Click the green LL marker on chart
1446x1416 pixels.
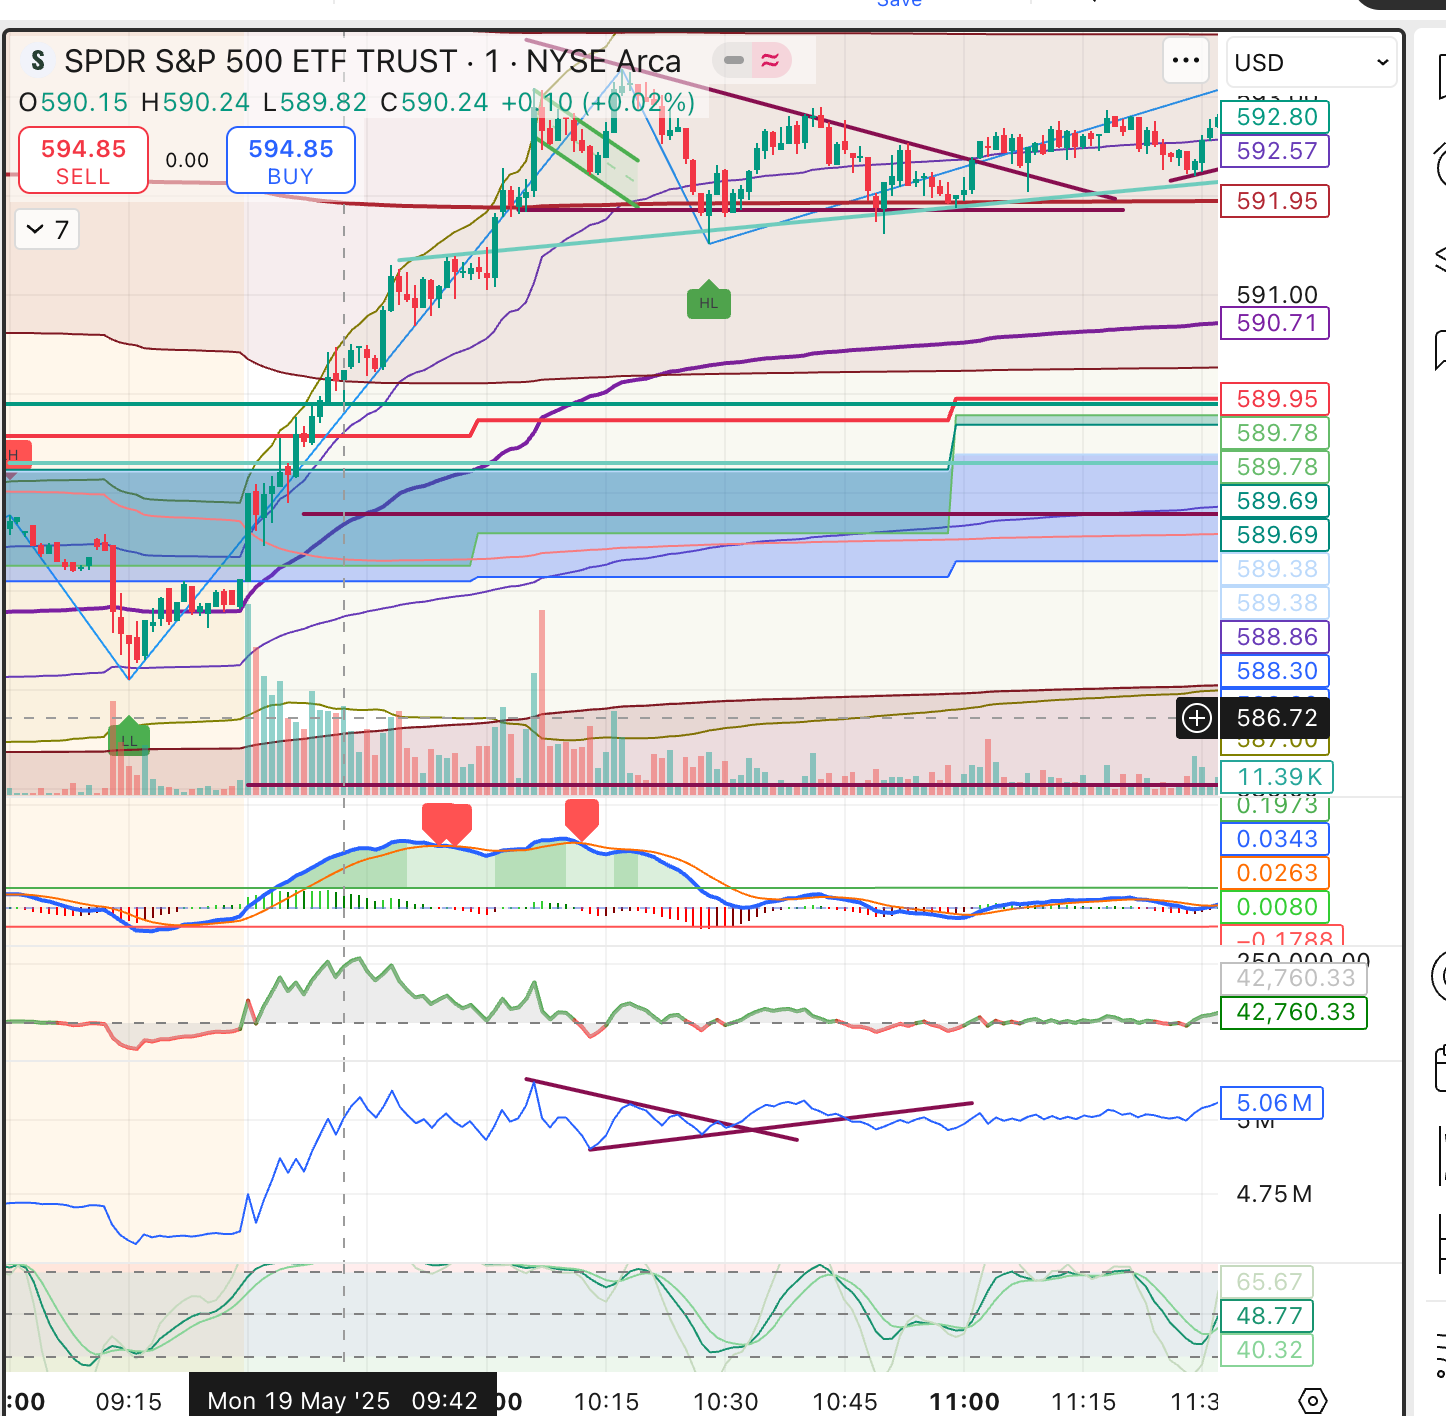(x=129, y=737)
